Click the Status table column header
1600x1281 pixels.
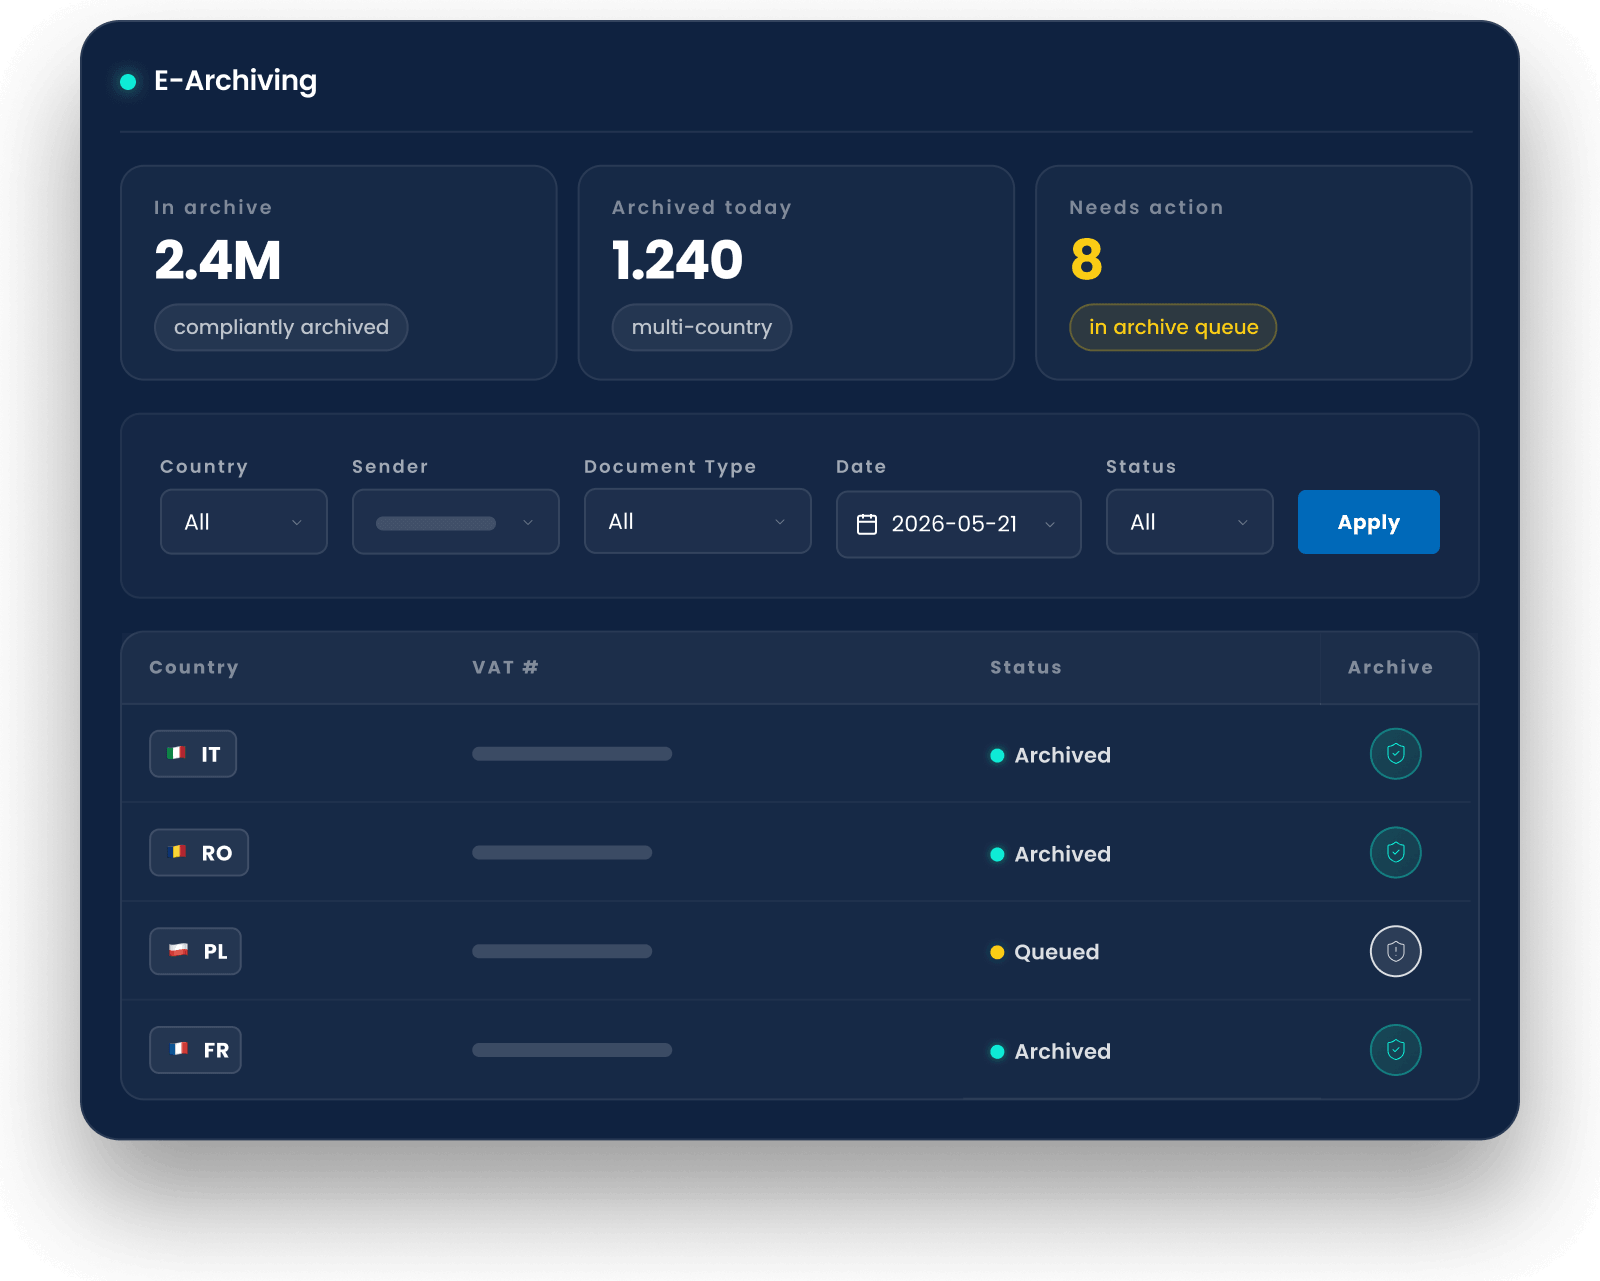[x=1026, y=667]
